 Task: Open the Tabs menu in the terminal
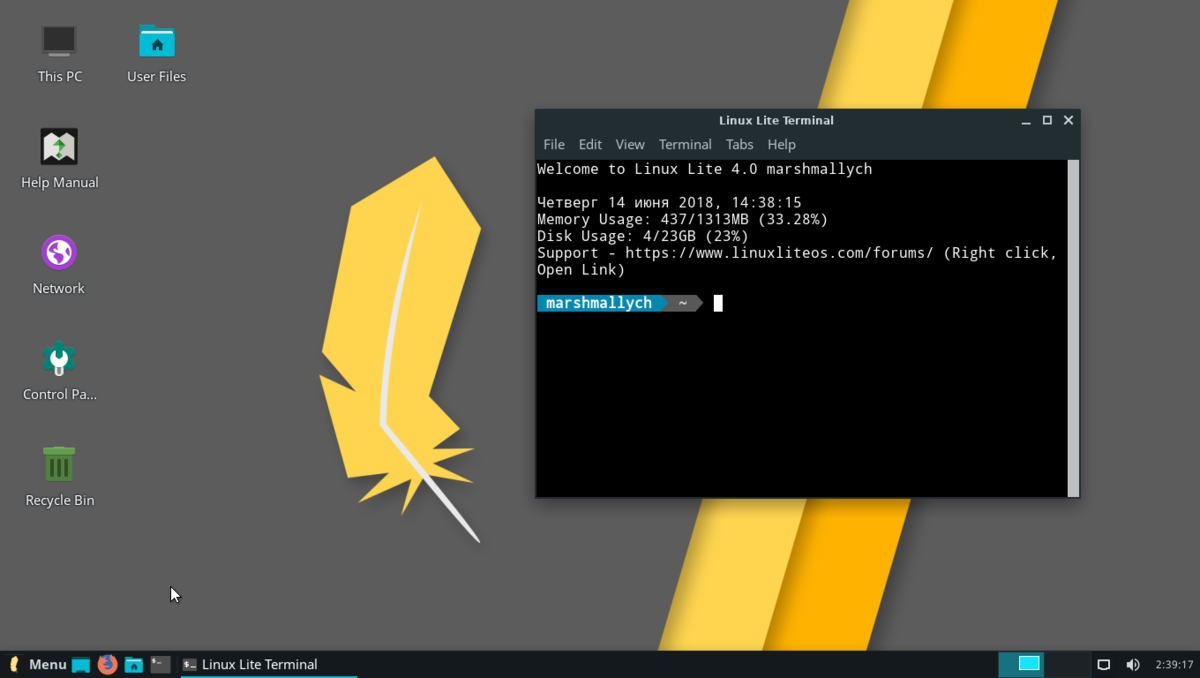[x=740, y=144]
